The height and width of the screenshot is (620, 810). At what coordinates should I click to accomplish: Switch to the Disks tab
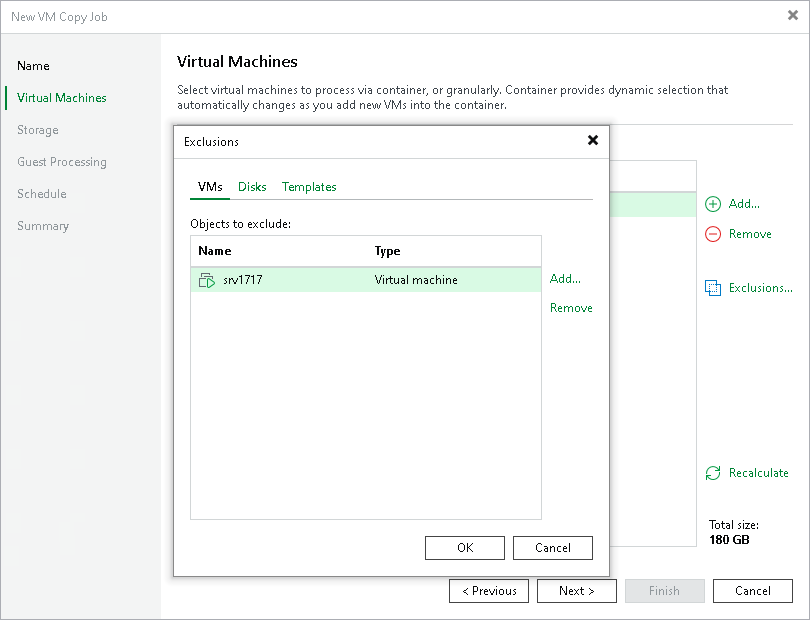pos(252,187)
